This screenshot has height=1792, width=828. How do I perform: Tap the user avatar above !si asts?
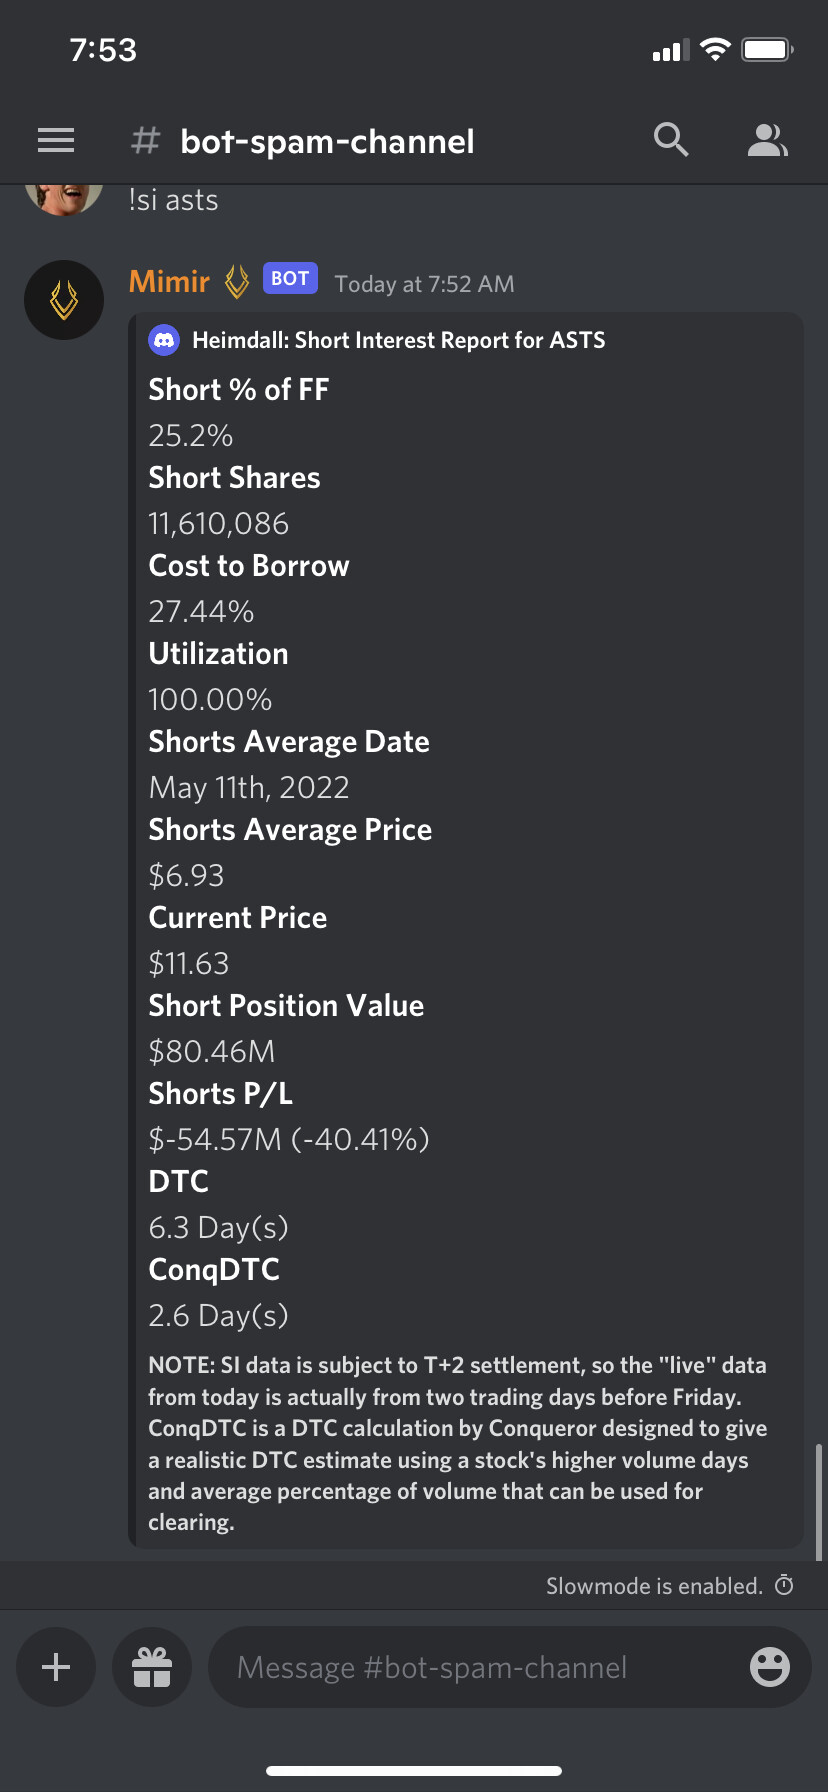click(64, 198)
